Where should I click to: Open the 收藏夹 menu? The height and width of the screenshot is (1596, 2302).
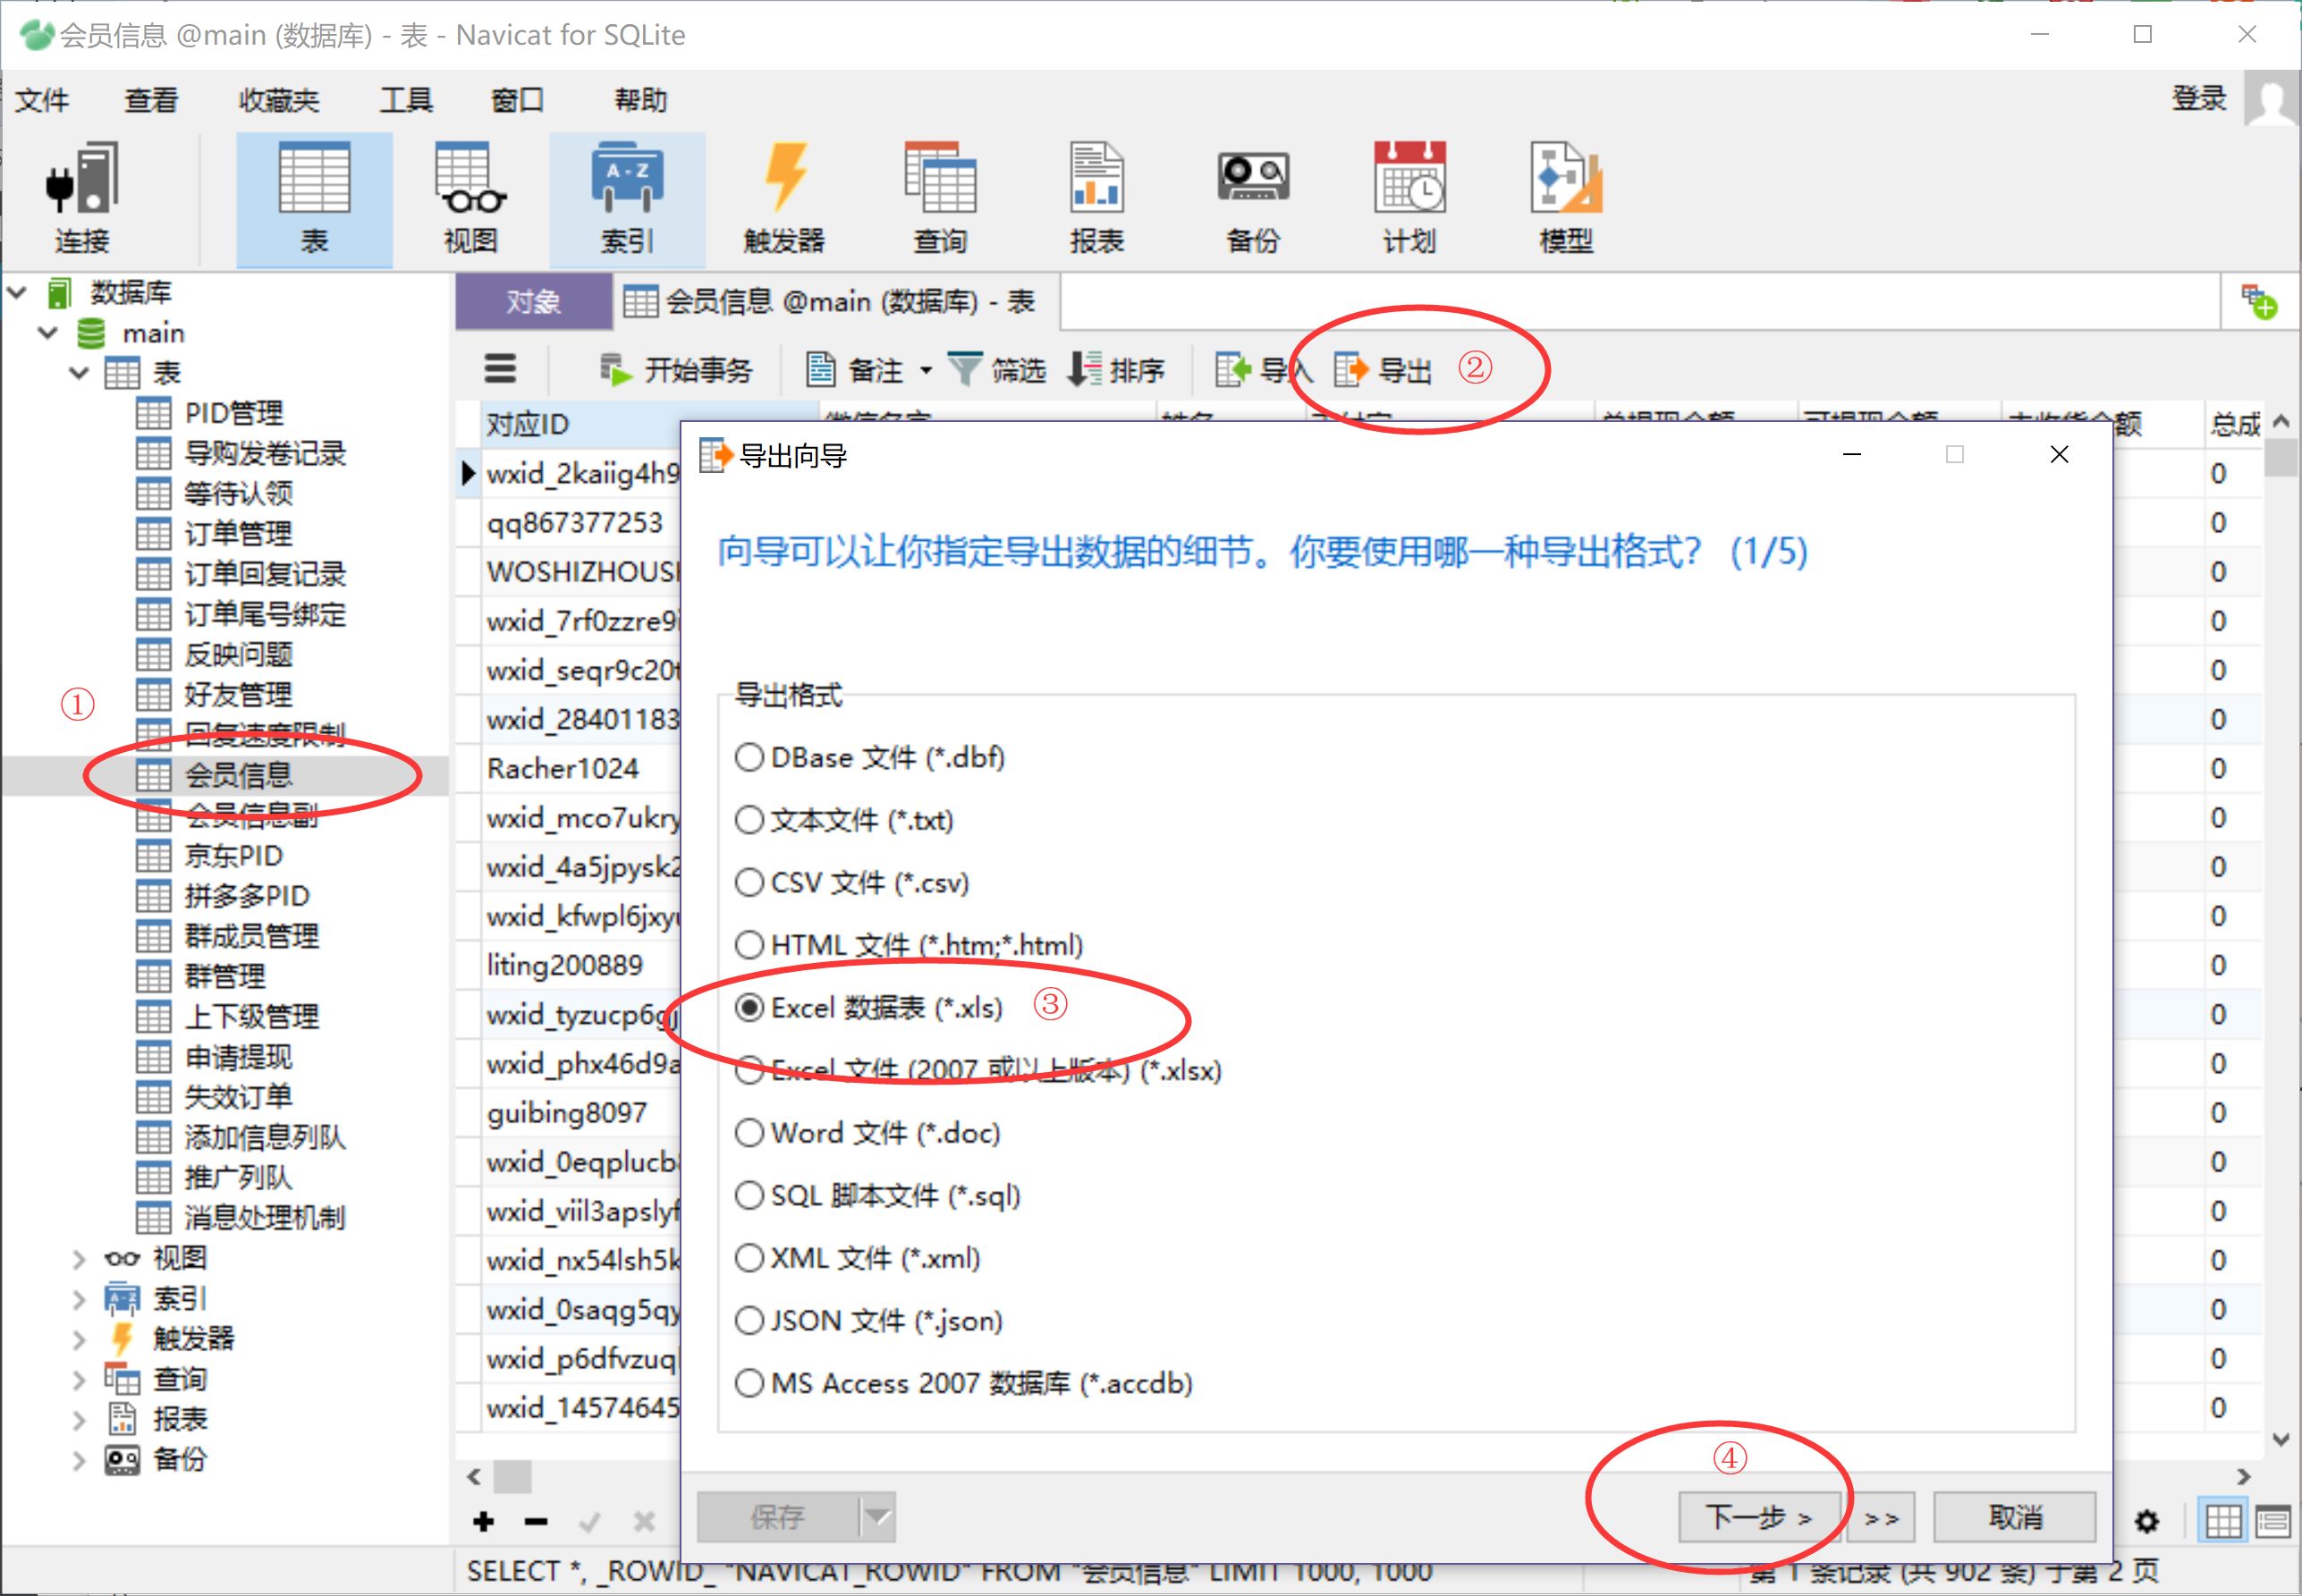(x=278, y=99)
